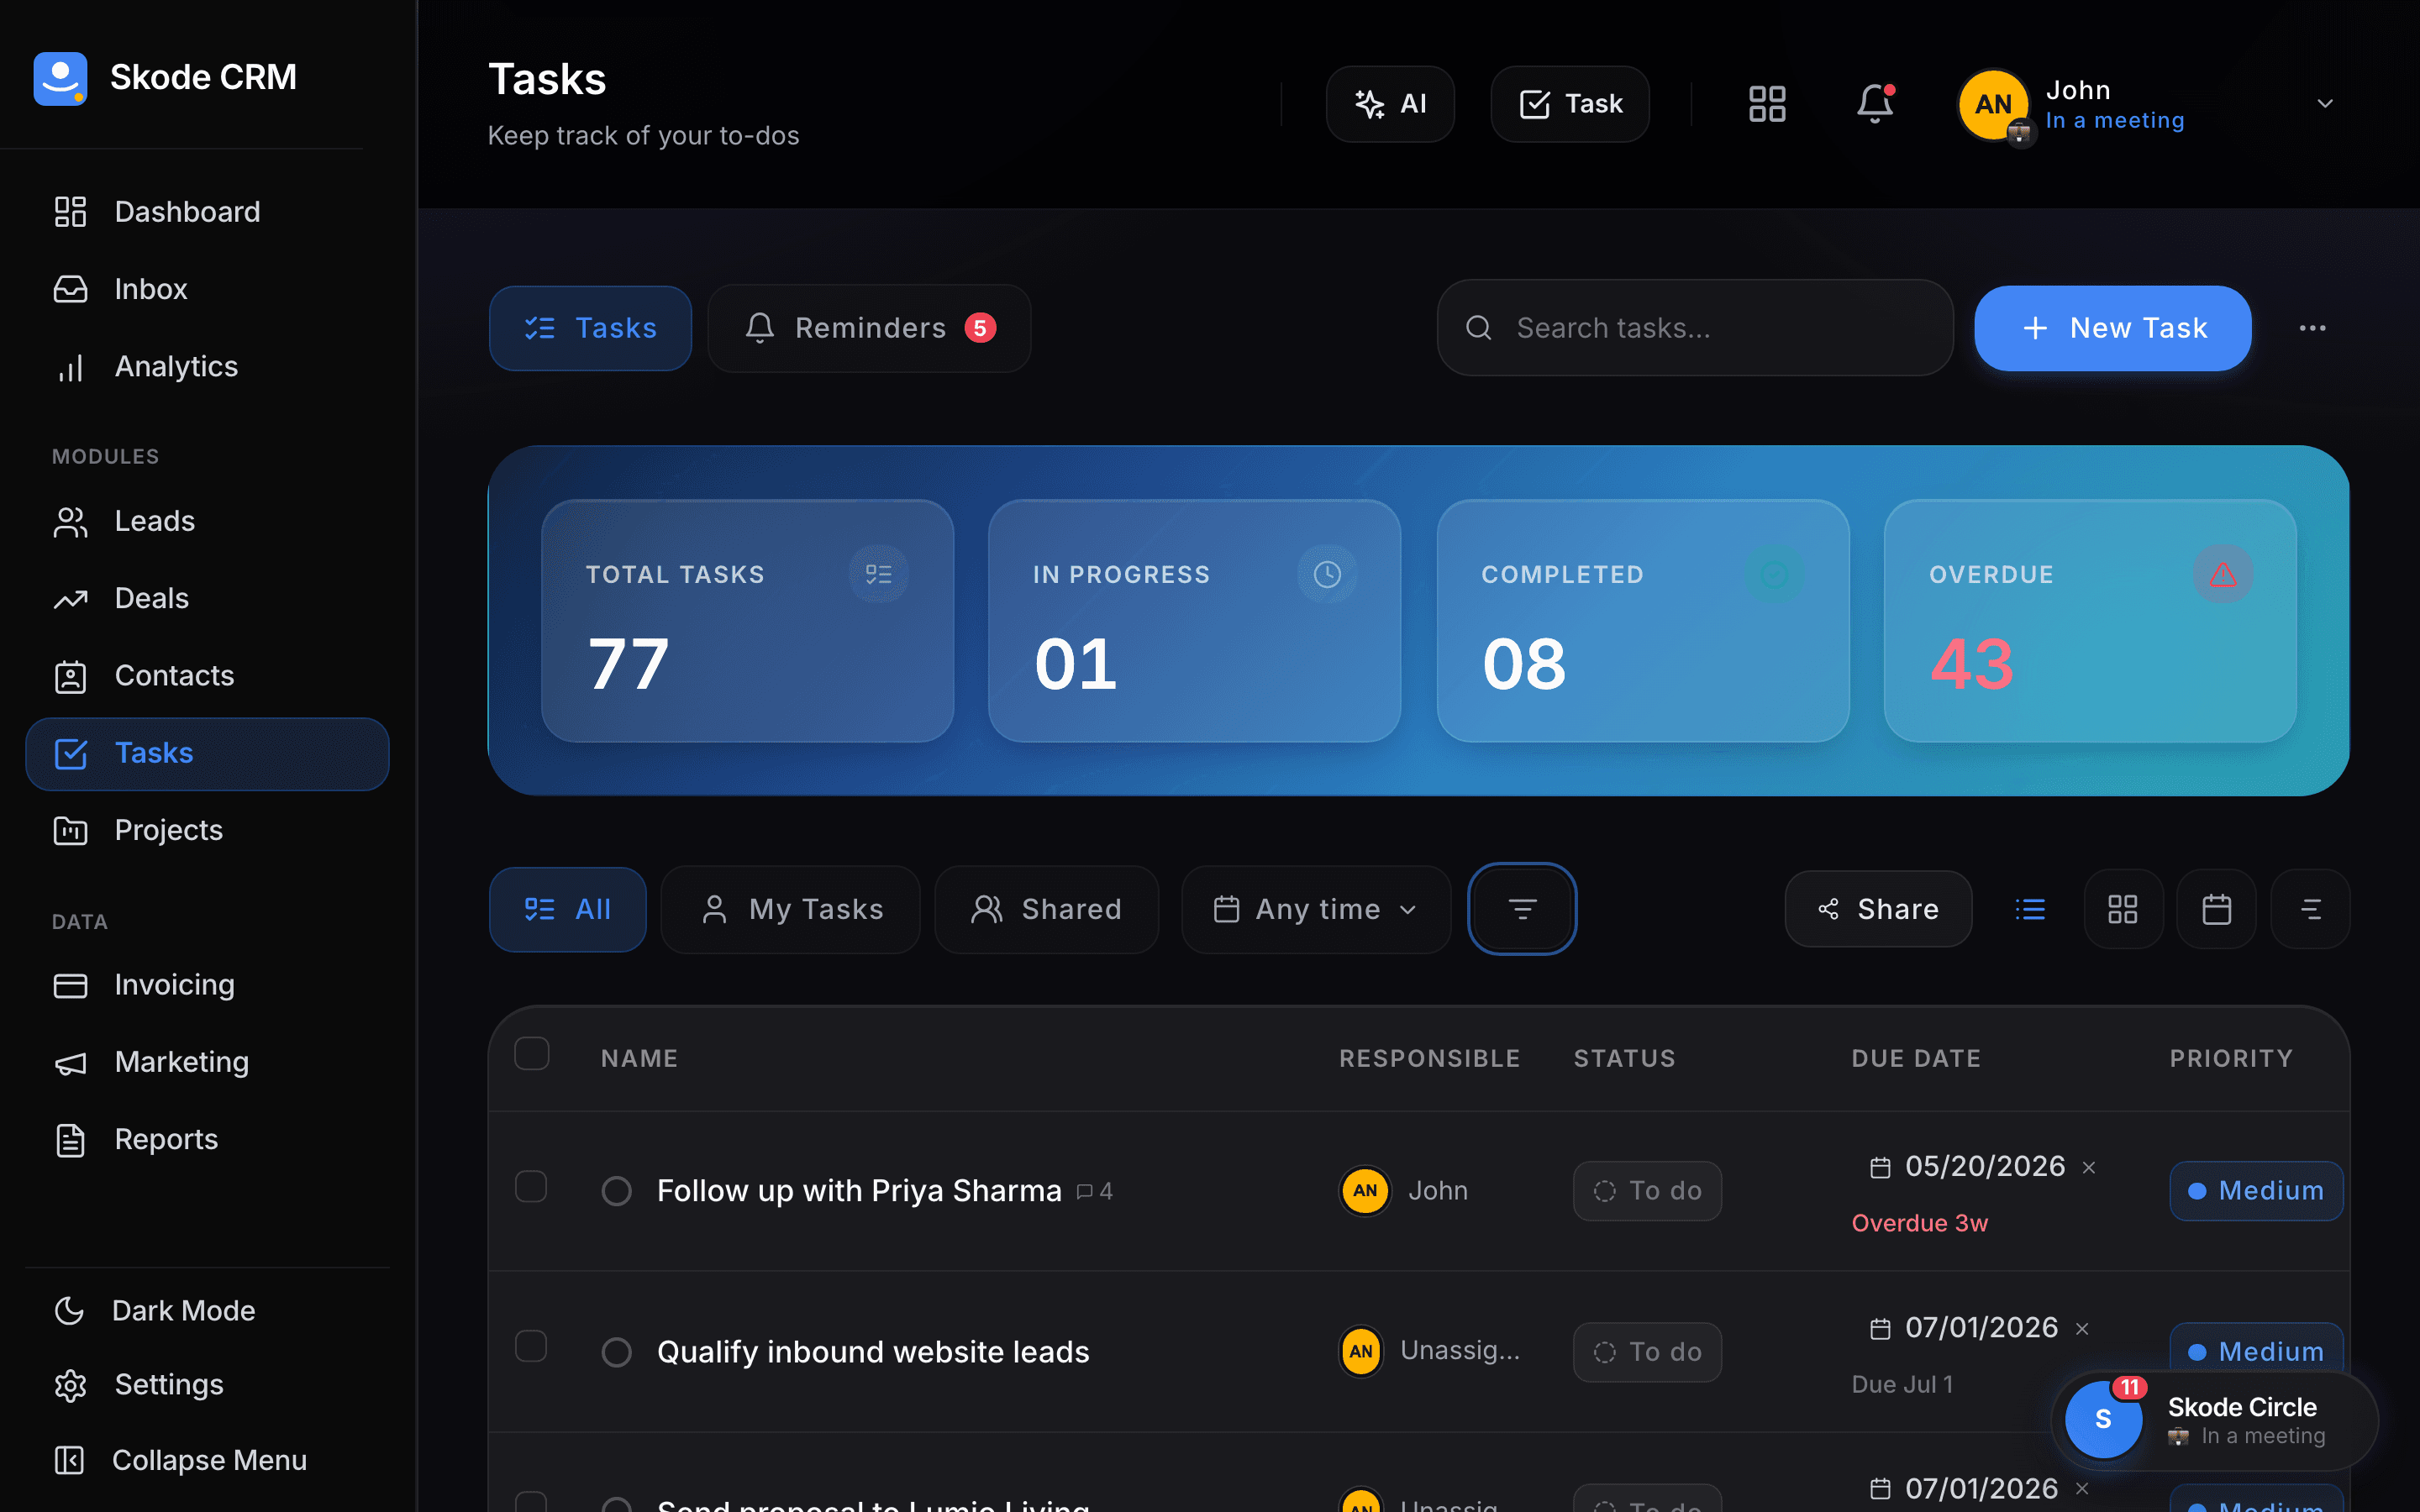Click the Share button
2420x1512 pixels.
coord(1877,909)
